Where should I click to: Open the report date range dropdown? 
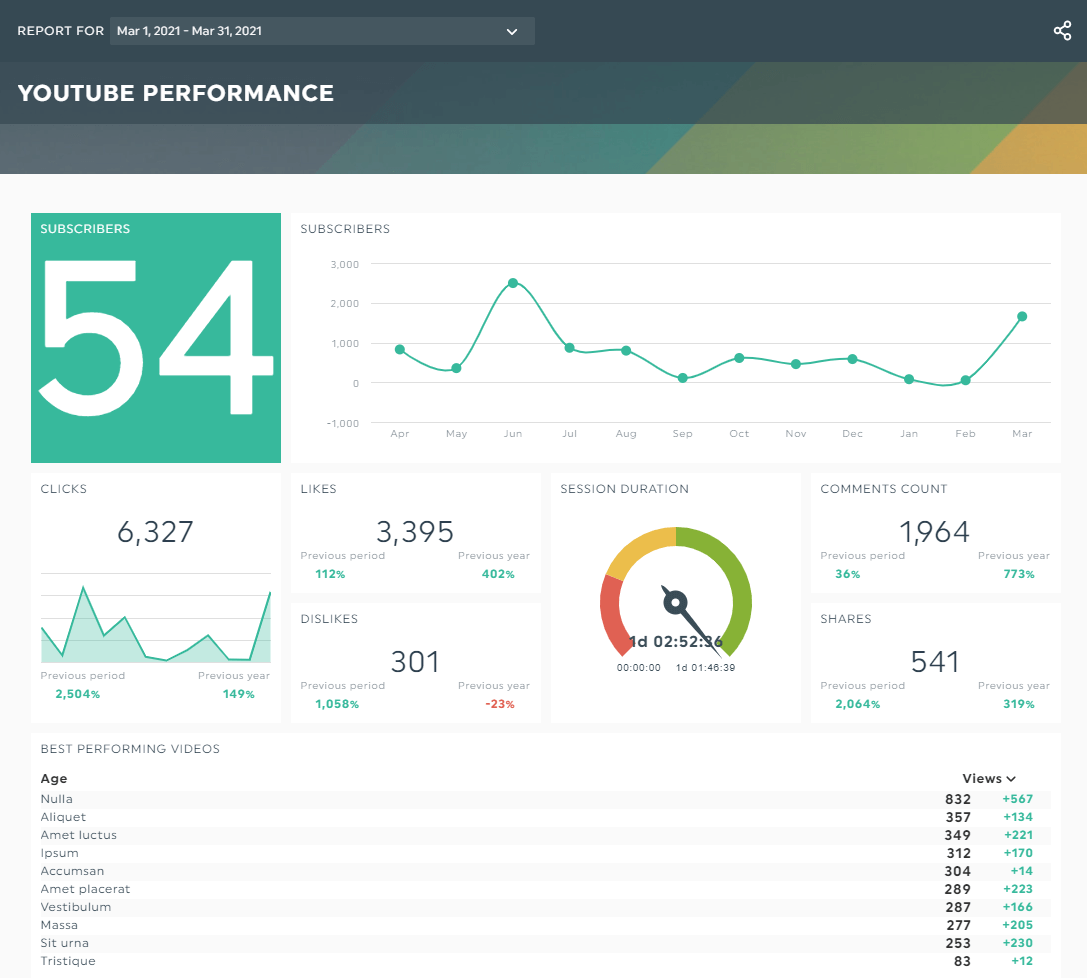[x=322, y=31]
